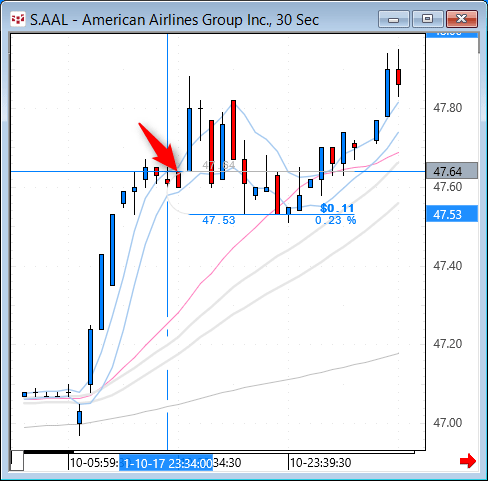Click the 47.80 price axis label
This screenshot has width=488, height=481.
(447, 108)
